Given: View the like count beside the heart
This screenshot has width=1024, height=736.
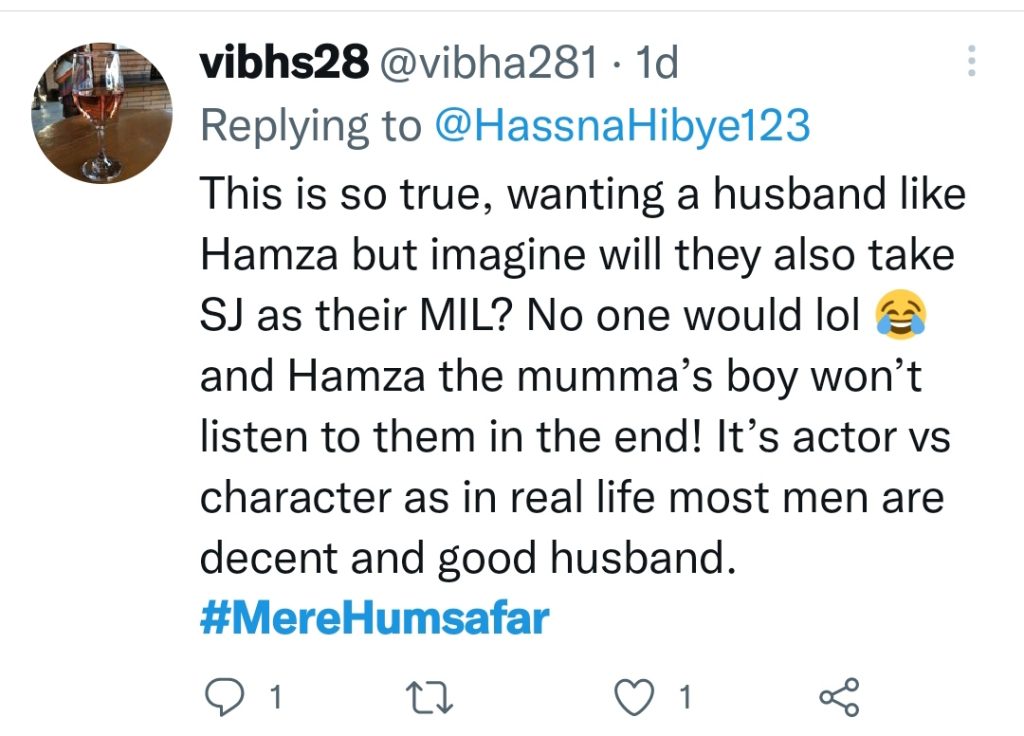Looking at the screenshot, I should click(x=684, y=697).
